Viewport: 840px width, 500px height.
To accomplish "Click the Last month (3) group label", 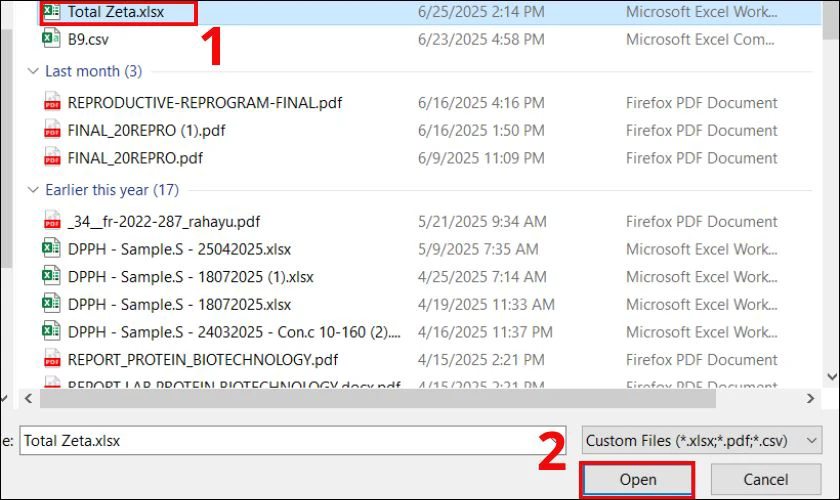I will point(94,71).
